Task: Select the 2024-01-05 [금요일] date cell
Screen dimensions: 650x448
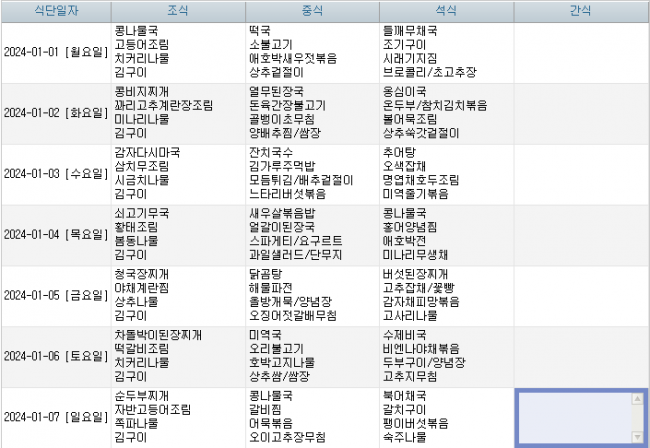Action: [55, 295]
